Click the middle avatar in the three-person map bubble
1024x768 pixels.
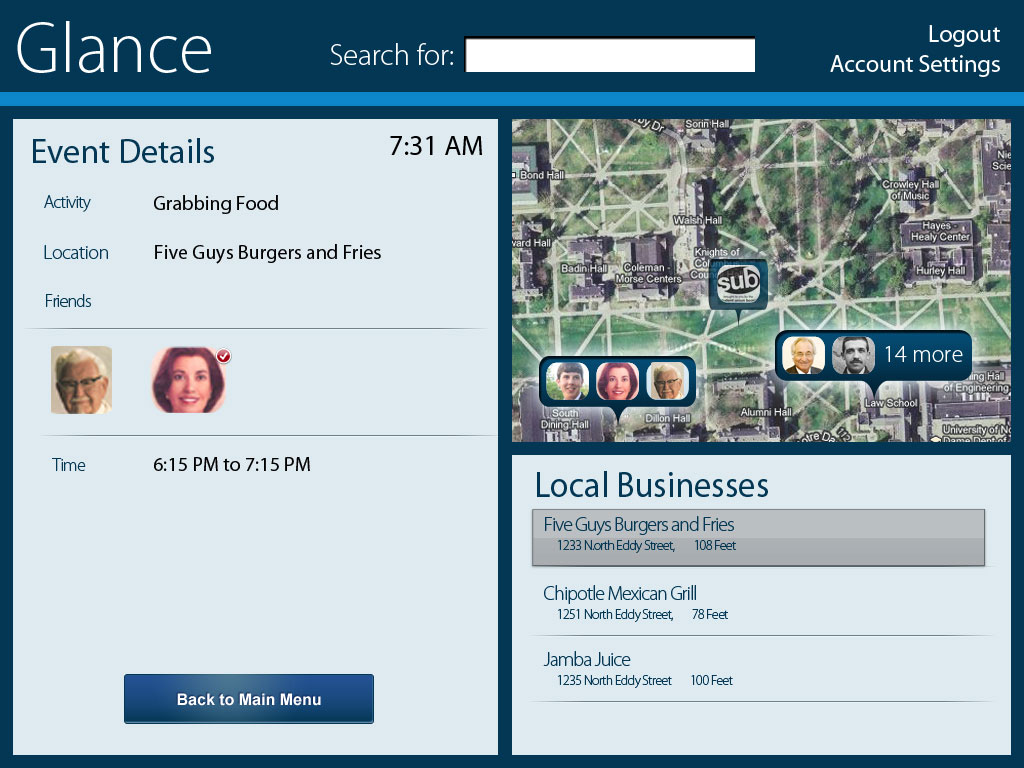(617, 381)
